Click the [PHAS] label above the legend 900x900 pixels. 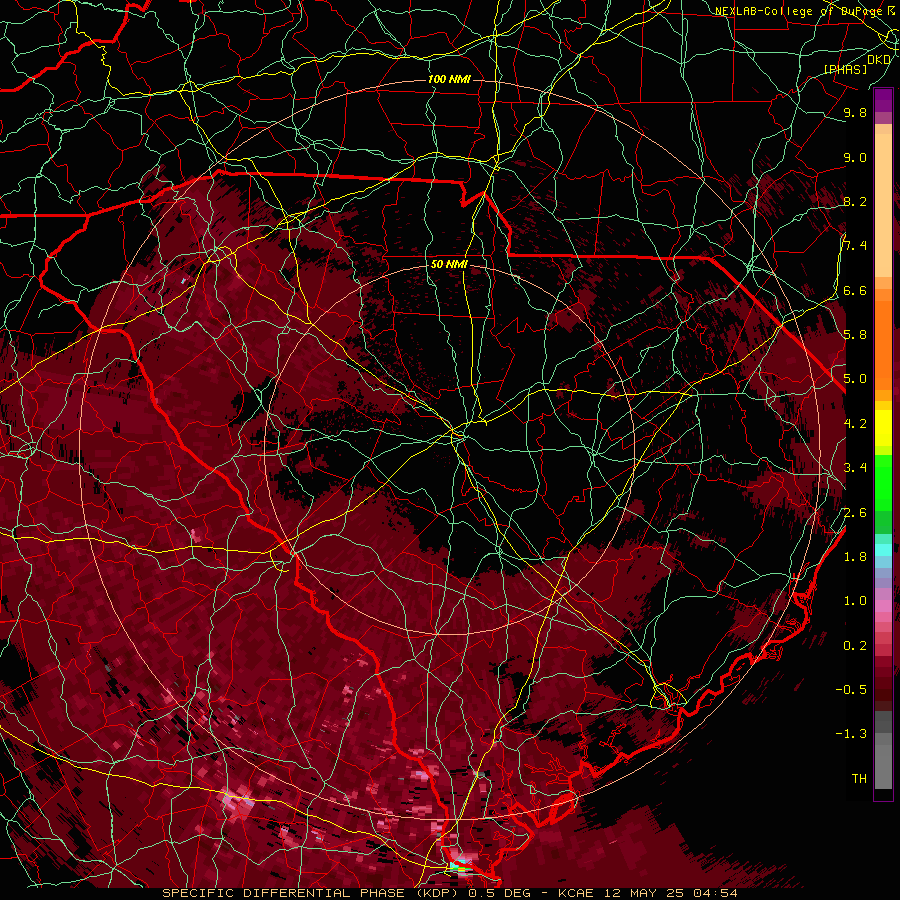click(x=845, y=70)
